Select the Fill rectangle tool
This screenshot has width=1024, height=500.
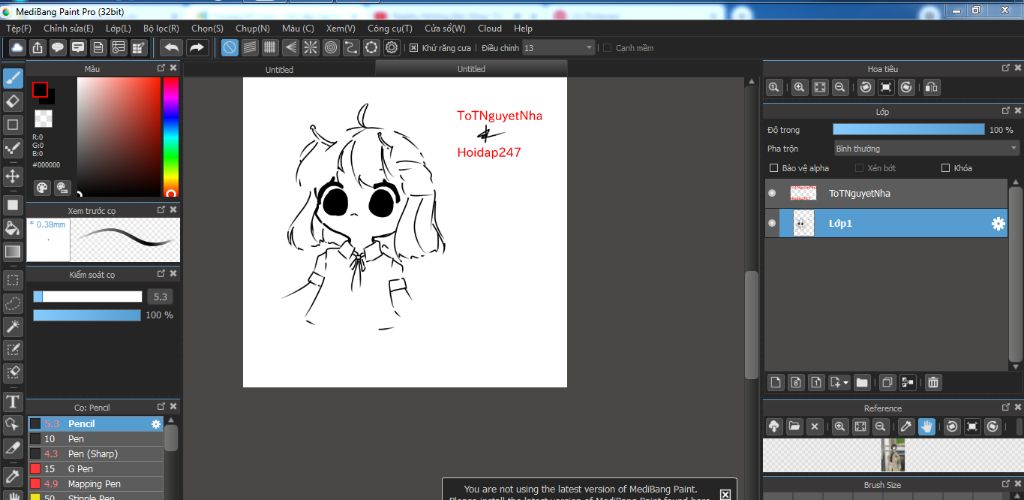pyautogui.click(x=13, y=205)
